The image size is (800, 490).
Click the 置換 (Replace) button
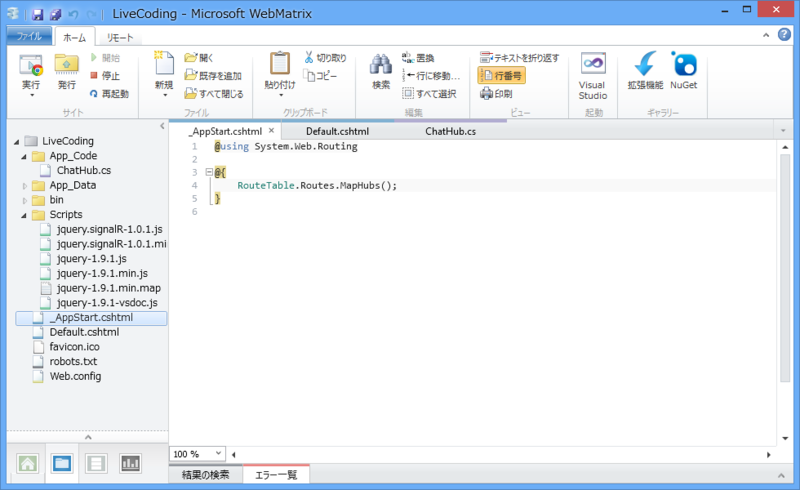click(418, 58)
